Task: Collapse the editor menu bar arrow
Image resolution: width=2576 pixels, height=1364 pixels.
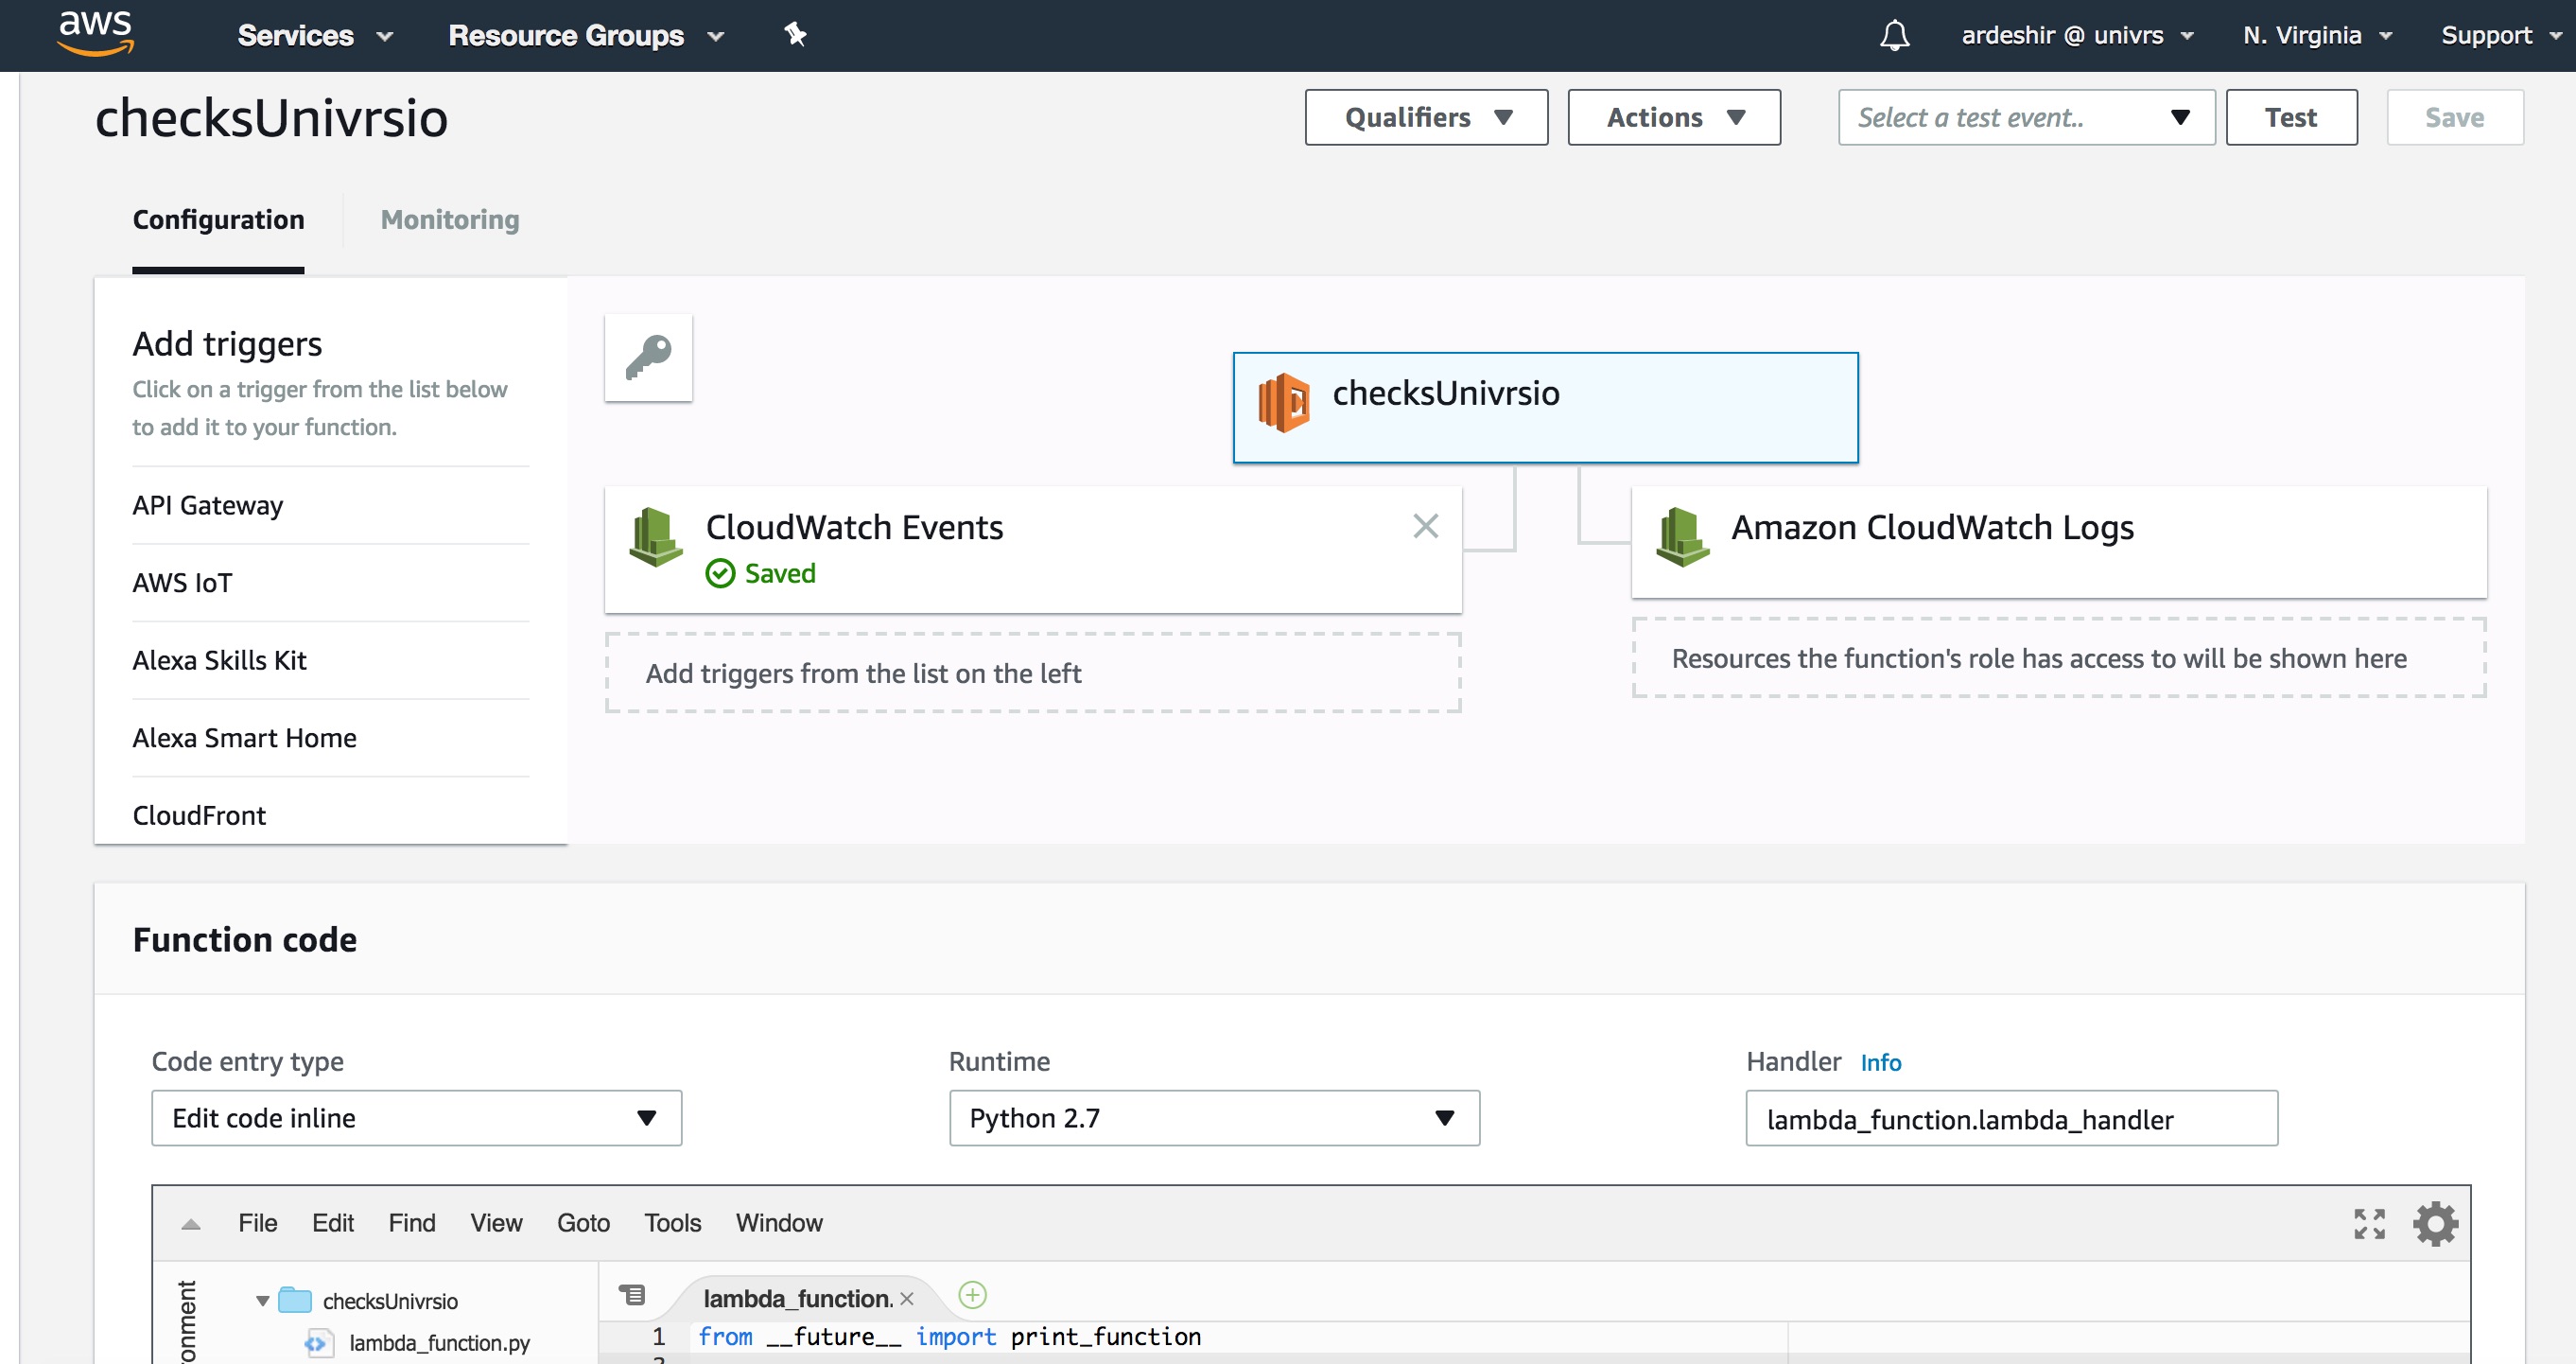Action: click(x=191, y=1224)
